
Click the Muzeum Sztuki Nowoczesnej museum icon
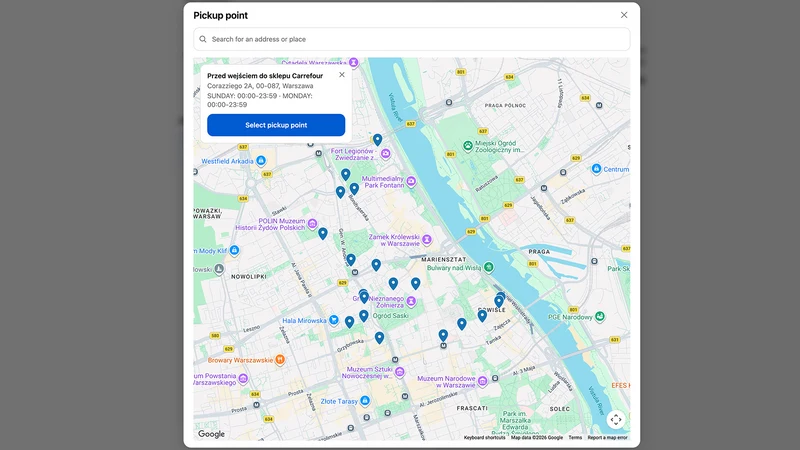coord(399,372)
